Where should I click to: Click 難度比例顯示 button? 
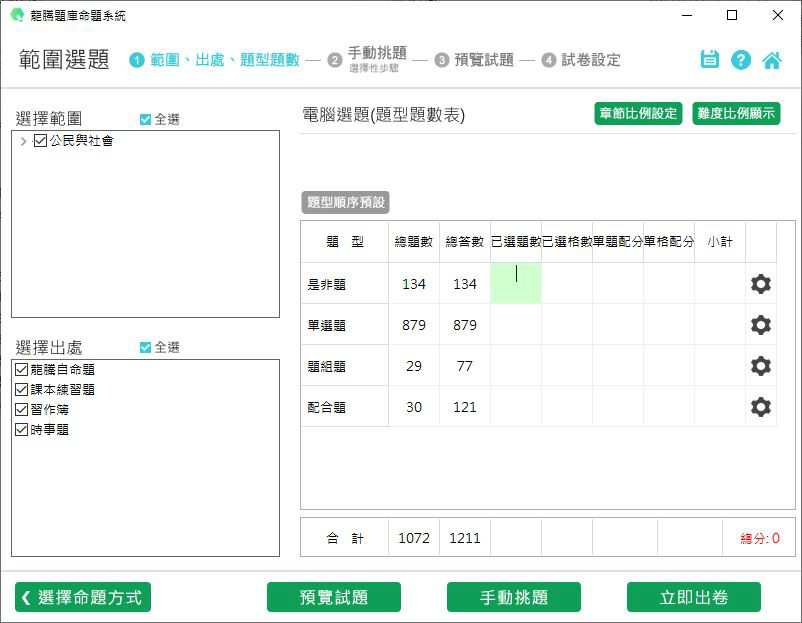[x=736, y=113]
